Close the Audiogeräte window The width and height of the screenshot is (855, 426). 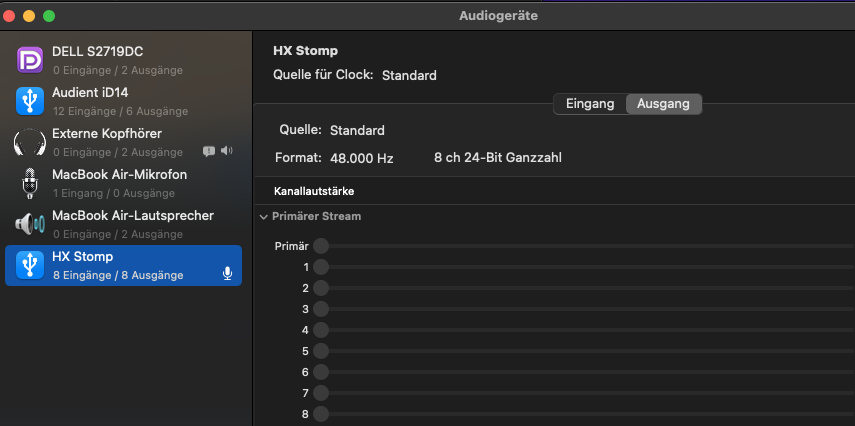(9, 16)
